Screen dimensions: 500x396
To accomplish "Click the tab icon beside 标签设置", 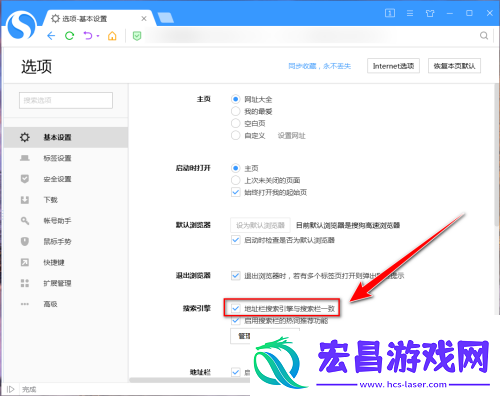I will 25,158.
